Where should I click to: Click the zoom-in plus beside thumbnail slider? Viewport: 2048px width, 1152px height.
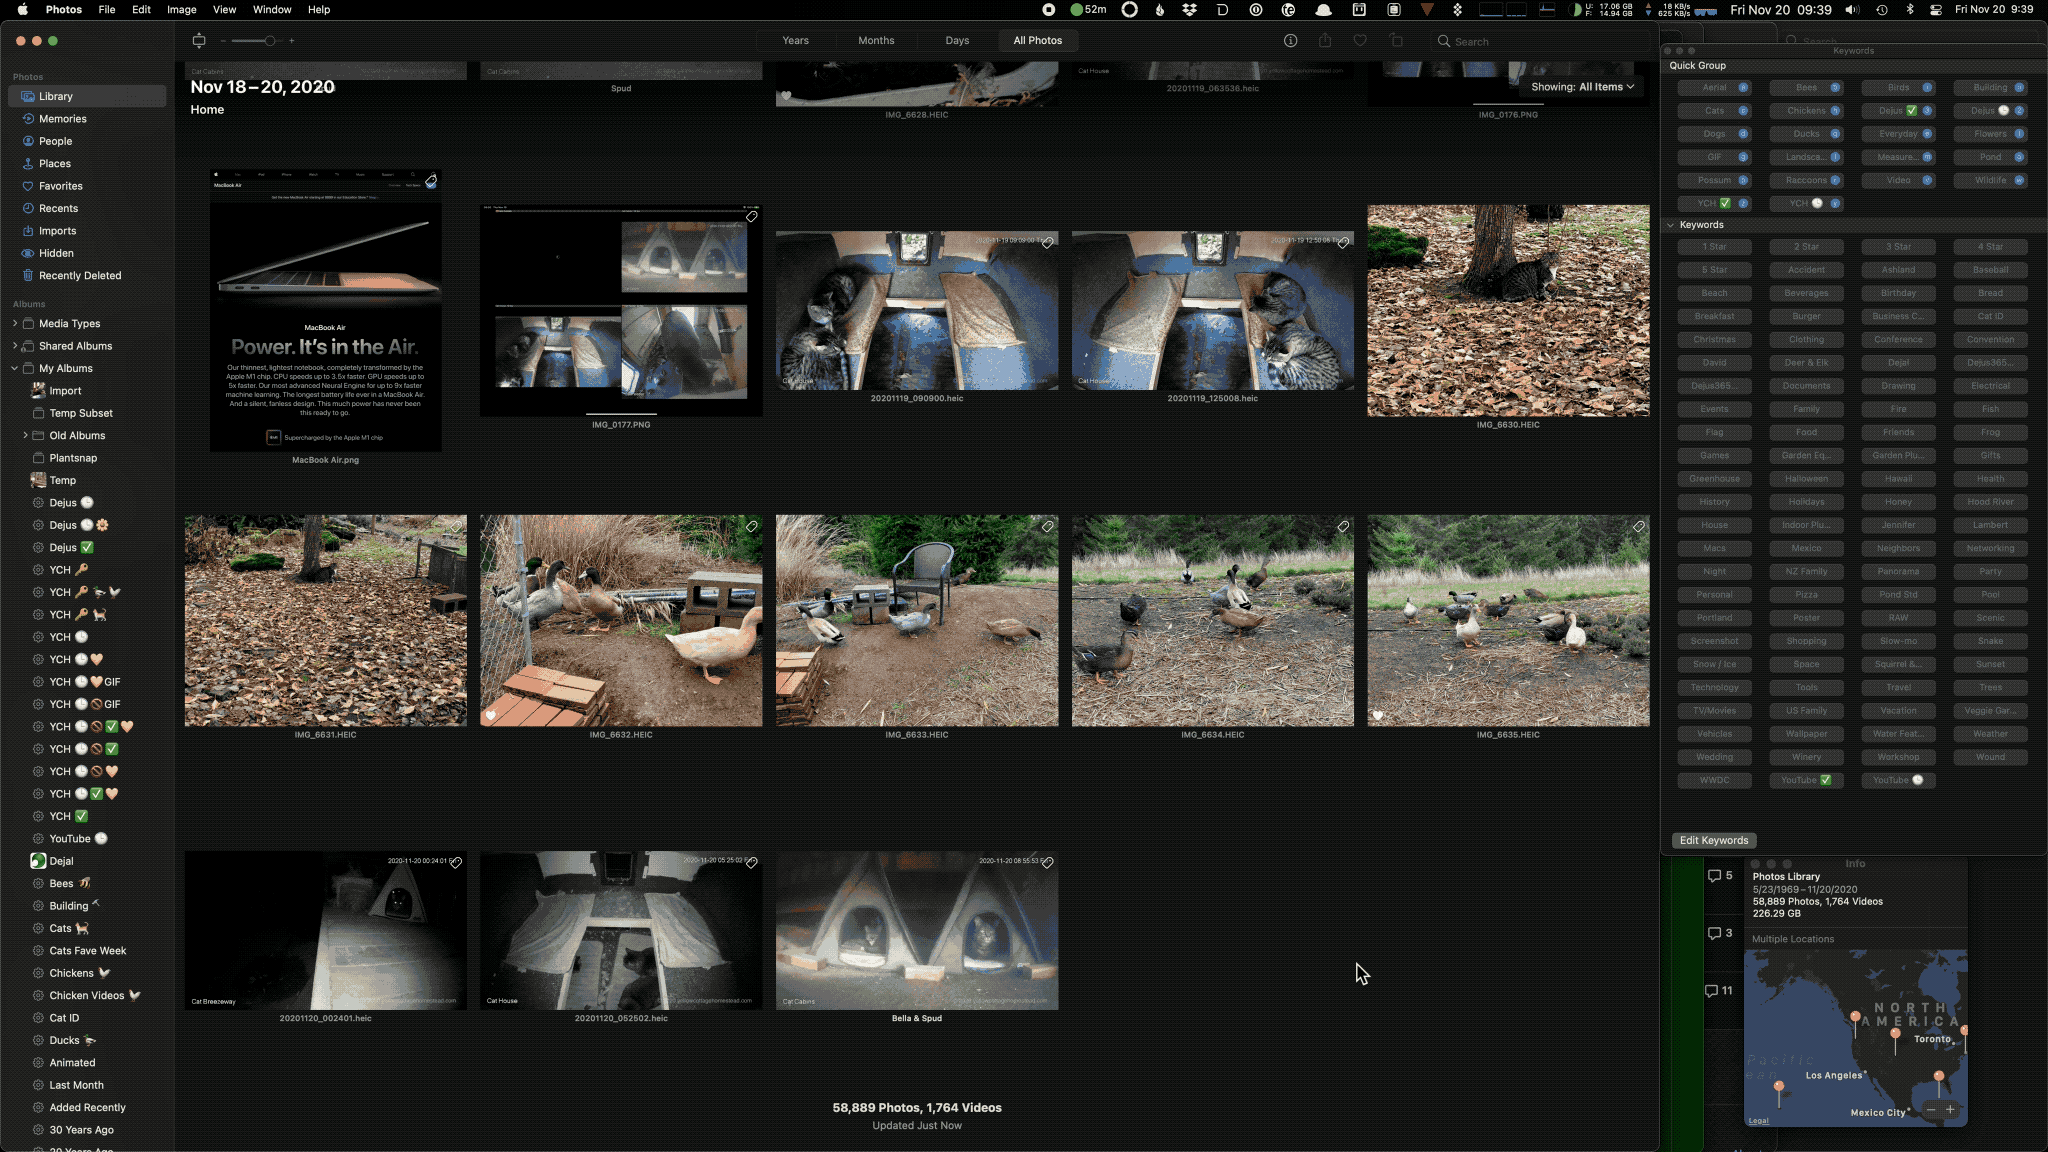(x=291, y=41)
